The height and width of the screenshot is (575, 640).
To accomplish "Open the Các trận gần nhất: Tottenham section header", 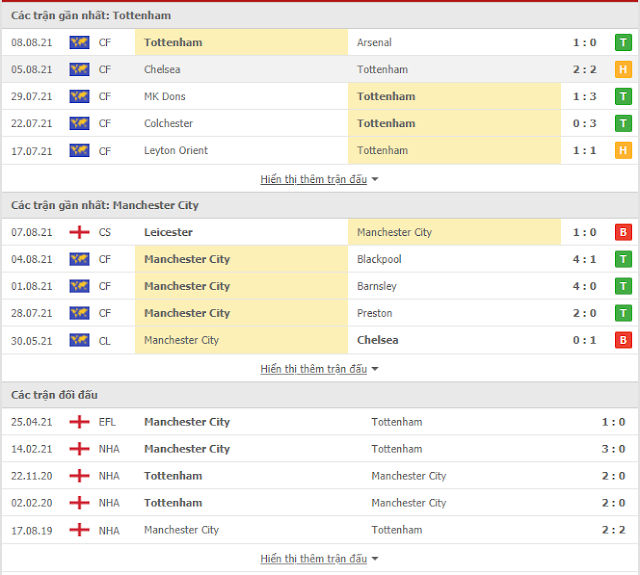I will click(x=91, y=16).
